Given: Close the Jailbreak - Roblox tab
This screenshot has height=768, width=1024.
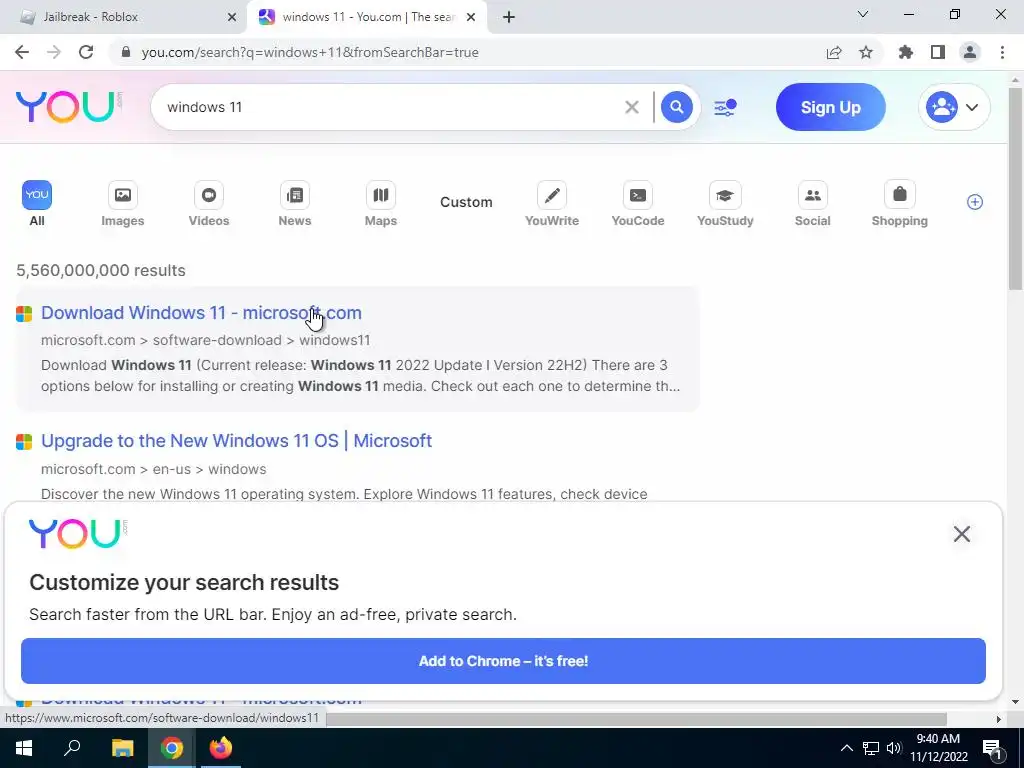Looking at the screenshot, I should (232, 18).
